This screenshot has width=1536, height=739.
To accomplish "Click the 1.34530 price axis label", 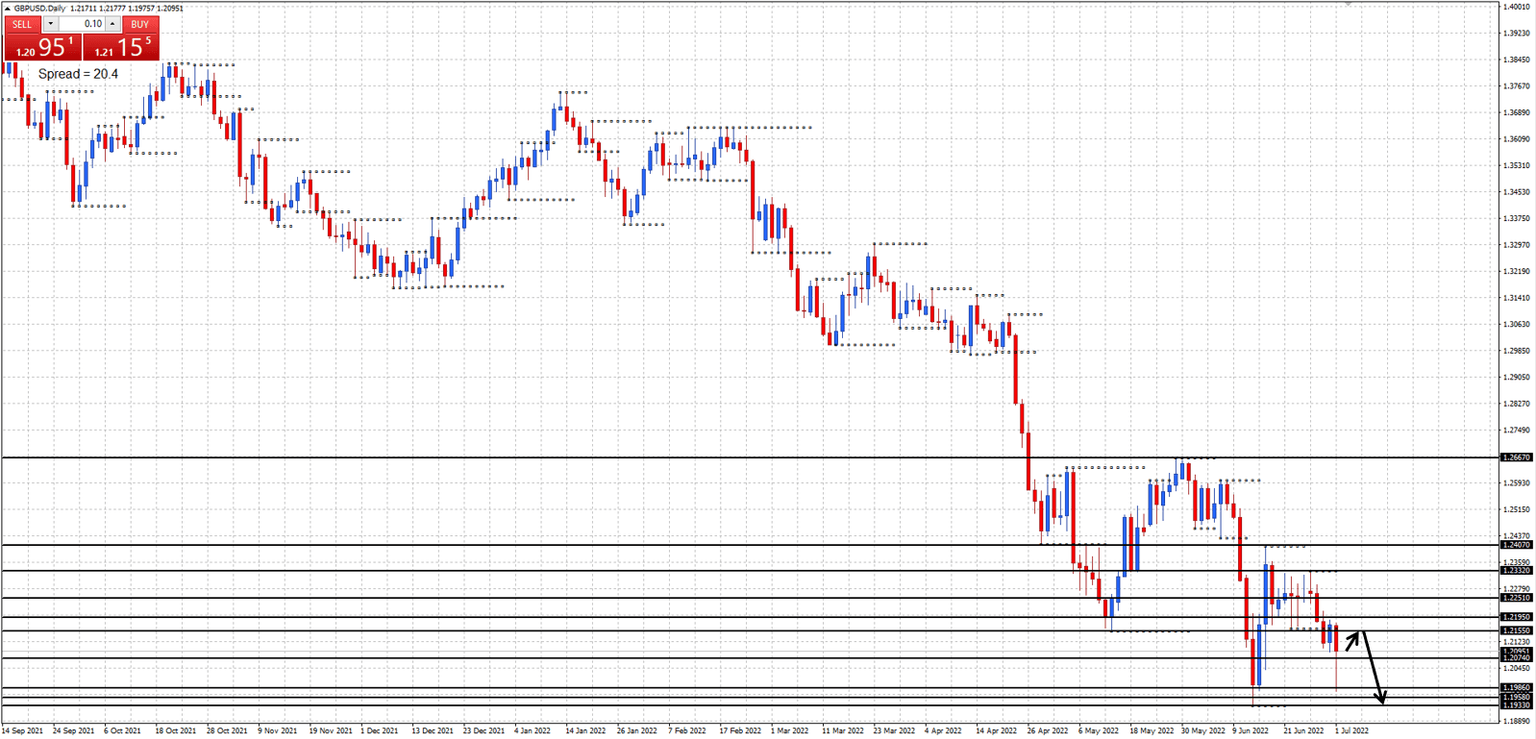I will tap(1518, 192).
